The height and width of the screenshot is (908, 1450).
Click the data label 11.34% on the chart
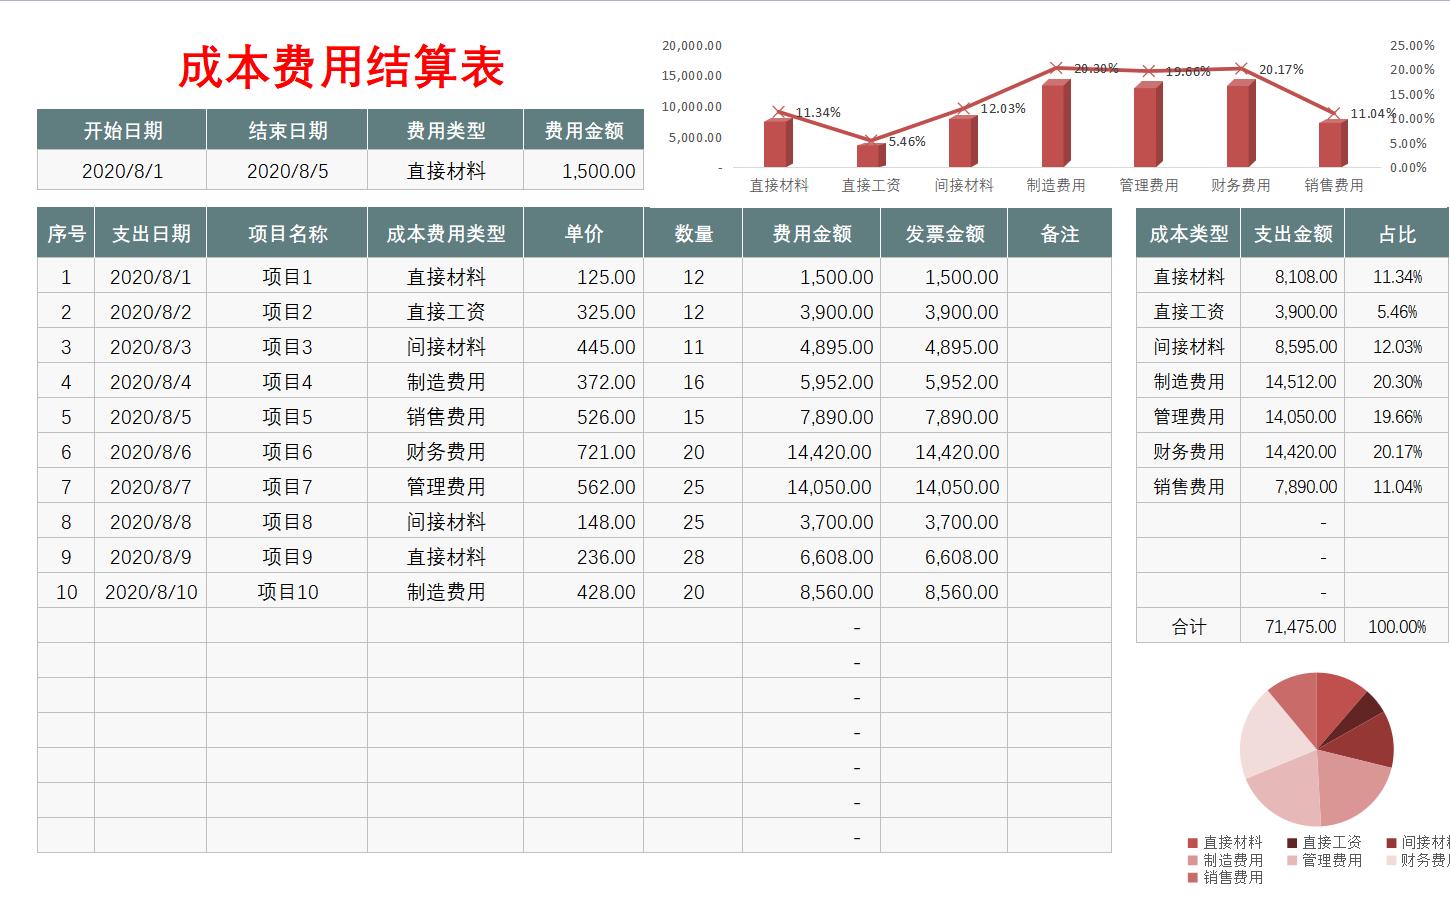click(818, 110)
